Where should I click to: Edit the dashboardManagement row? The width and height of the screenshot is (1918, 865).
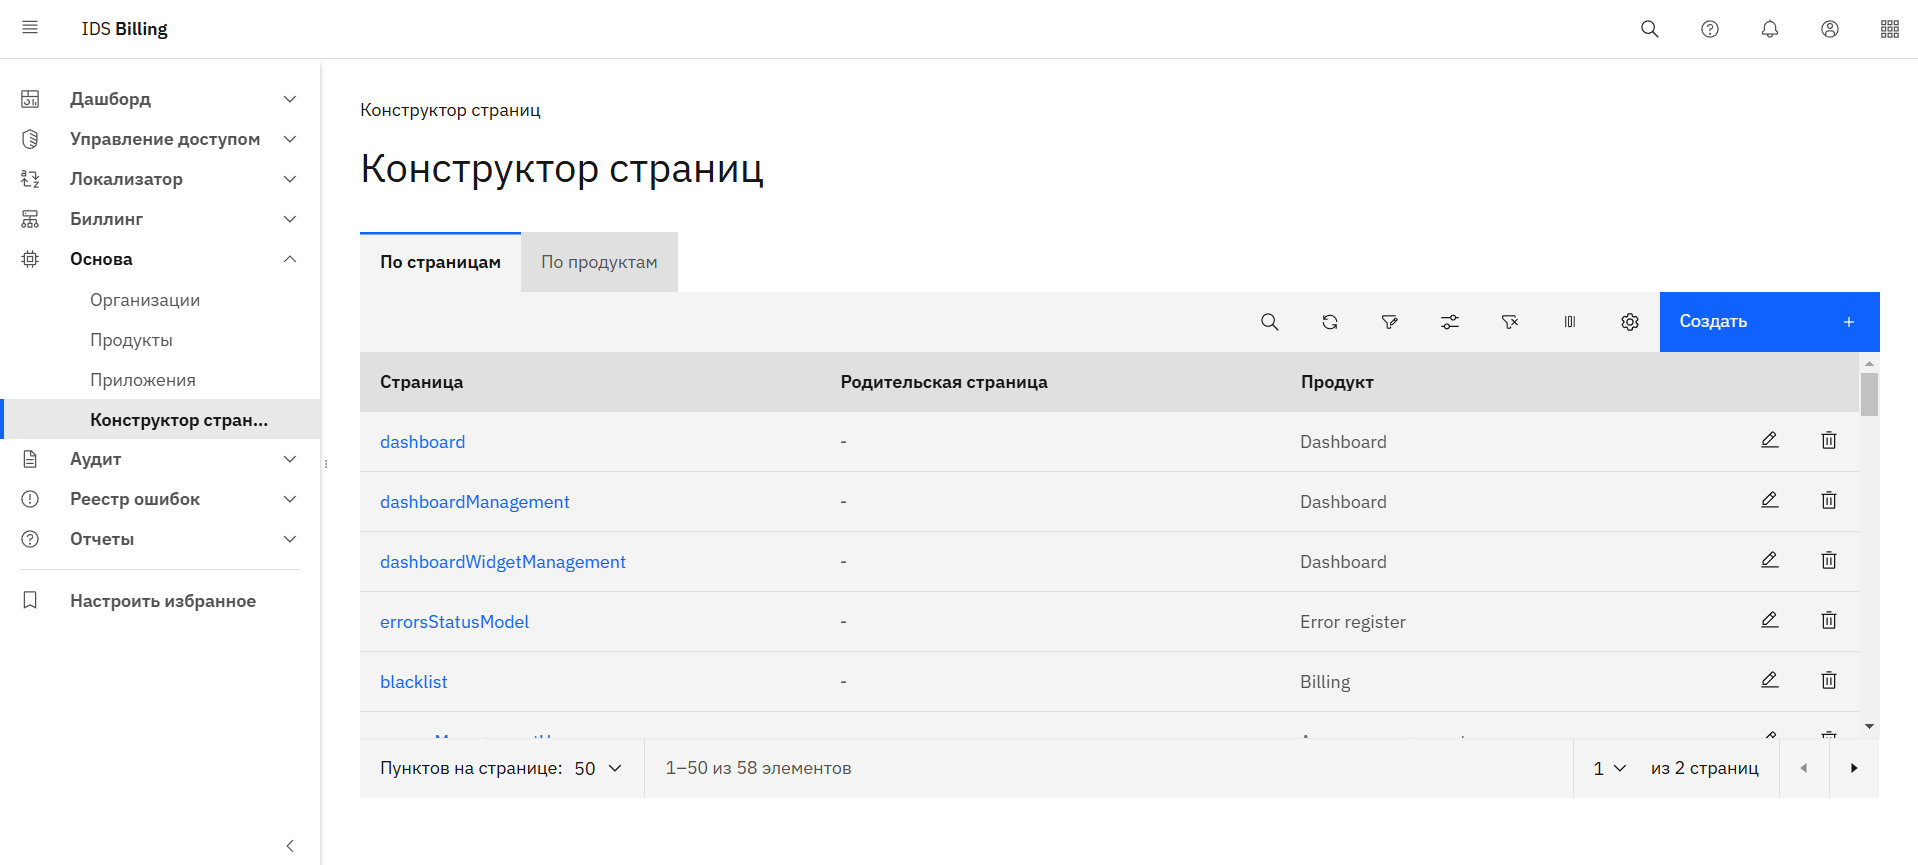(x=1769, y=500)
